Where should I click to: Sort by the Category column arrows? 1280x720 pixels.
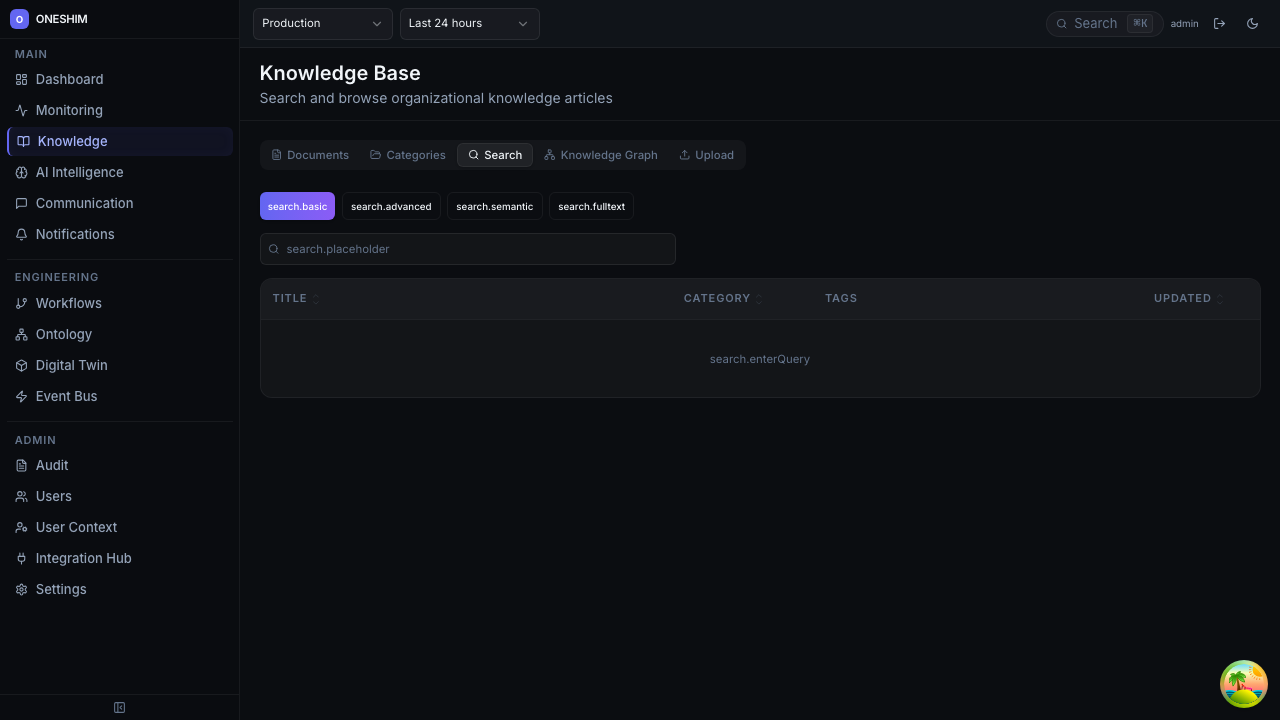(x=758, y=298)
